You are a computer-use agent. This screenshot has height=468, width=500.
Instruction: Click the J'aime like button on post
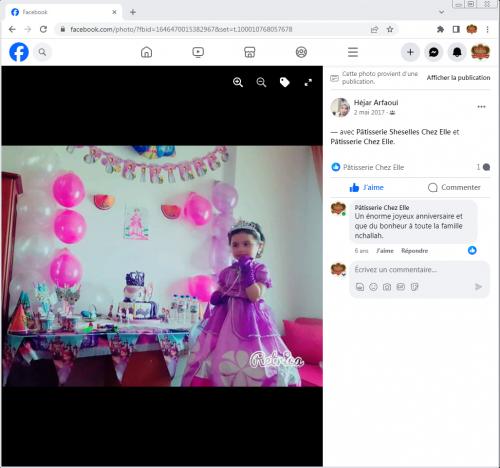367,187
